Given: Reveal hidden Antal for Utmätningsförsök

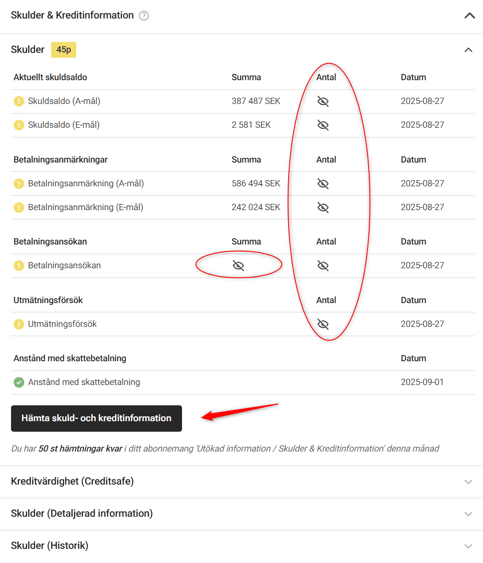Looking at the screenshot, I should point(323,324).
